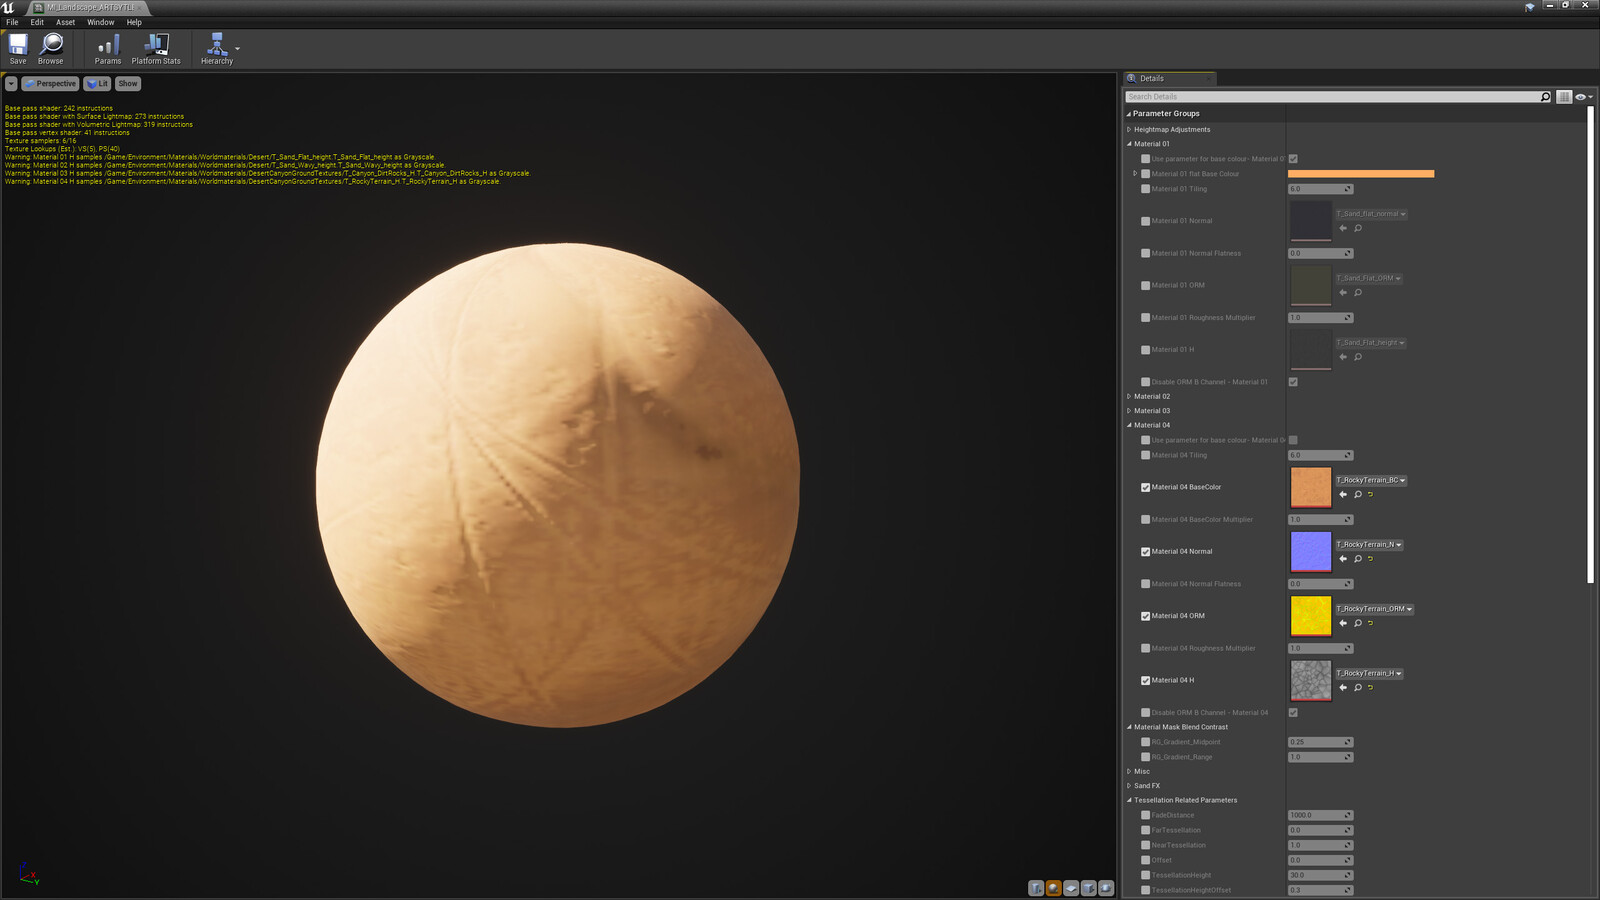The image size is (1600, 900).
Task: Open Details property matrix grid icon
Action: tap(1564, 97)
